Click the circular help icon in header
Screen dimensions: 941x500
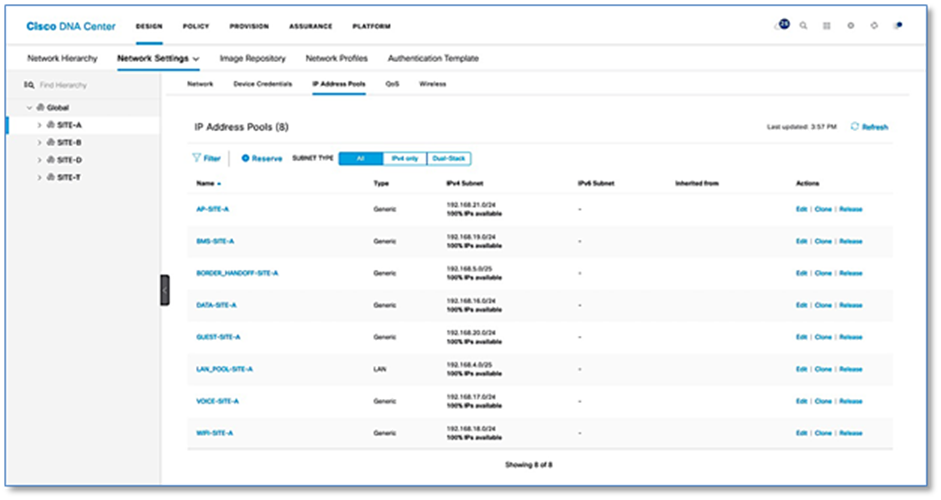click(874, 26)
